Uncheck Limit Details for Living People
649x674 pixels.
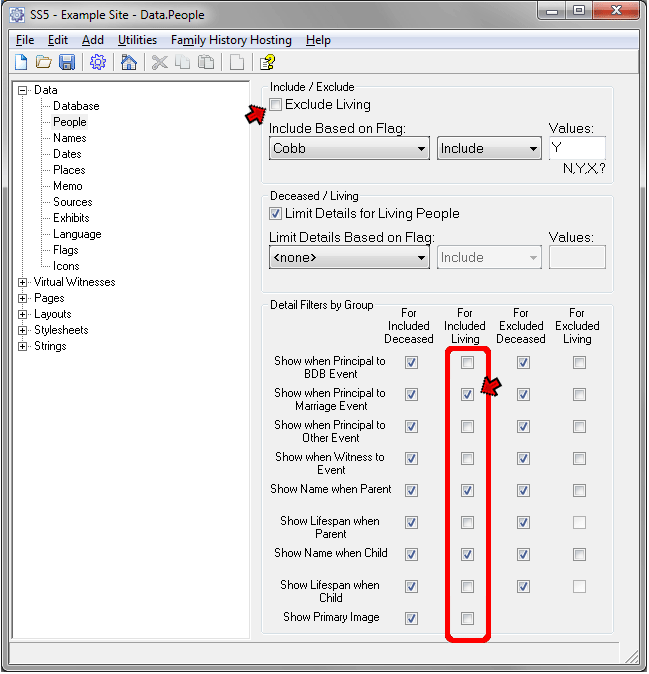(x=276, y=213)
